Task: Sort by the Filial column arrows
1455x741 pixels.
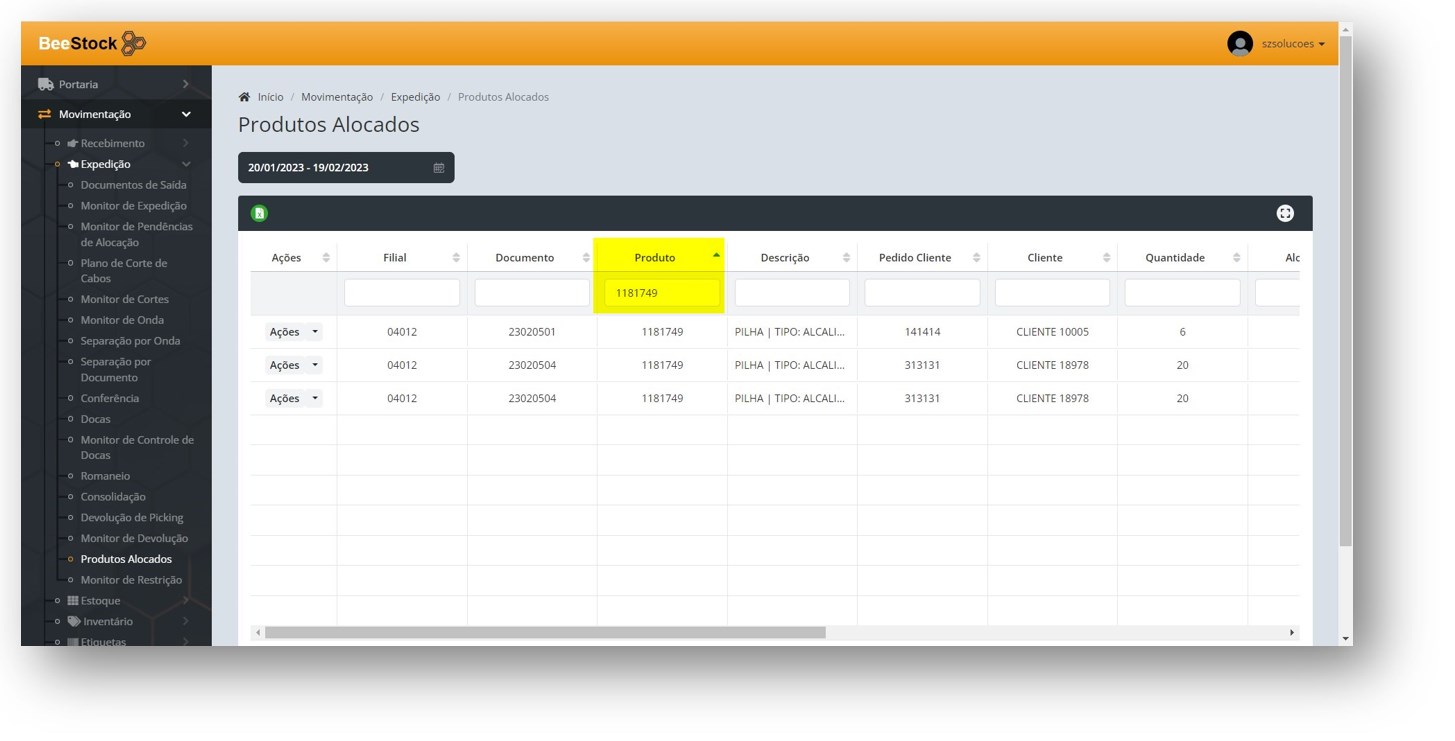Action: pyautogui.click(x=456, y=258)
